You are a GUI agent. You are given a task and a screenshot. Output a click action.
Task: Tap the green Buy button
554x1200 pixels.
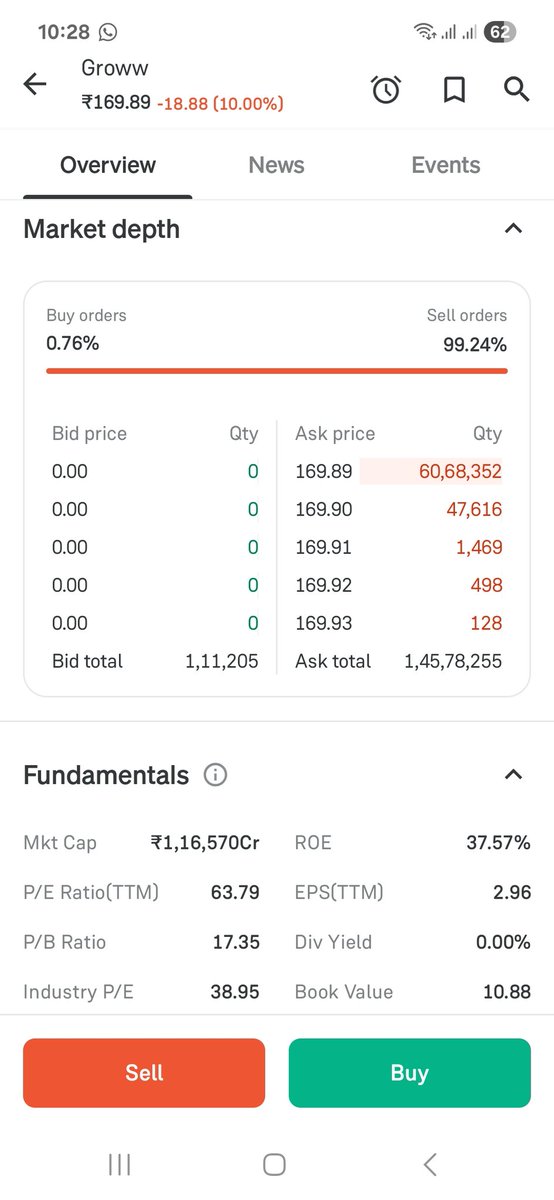coord(410,1073)
